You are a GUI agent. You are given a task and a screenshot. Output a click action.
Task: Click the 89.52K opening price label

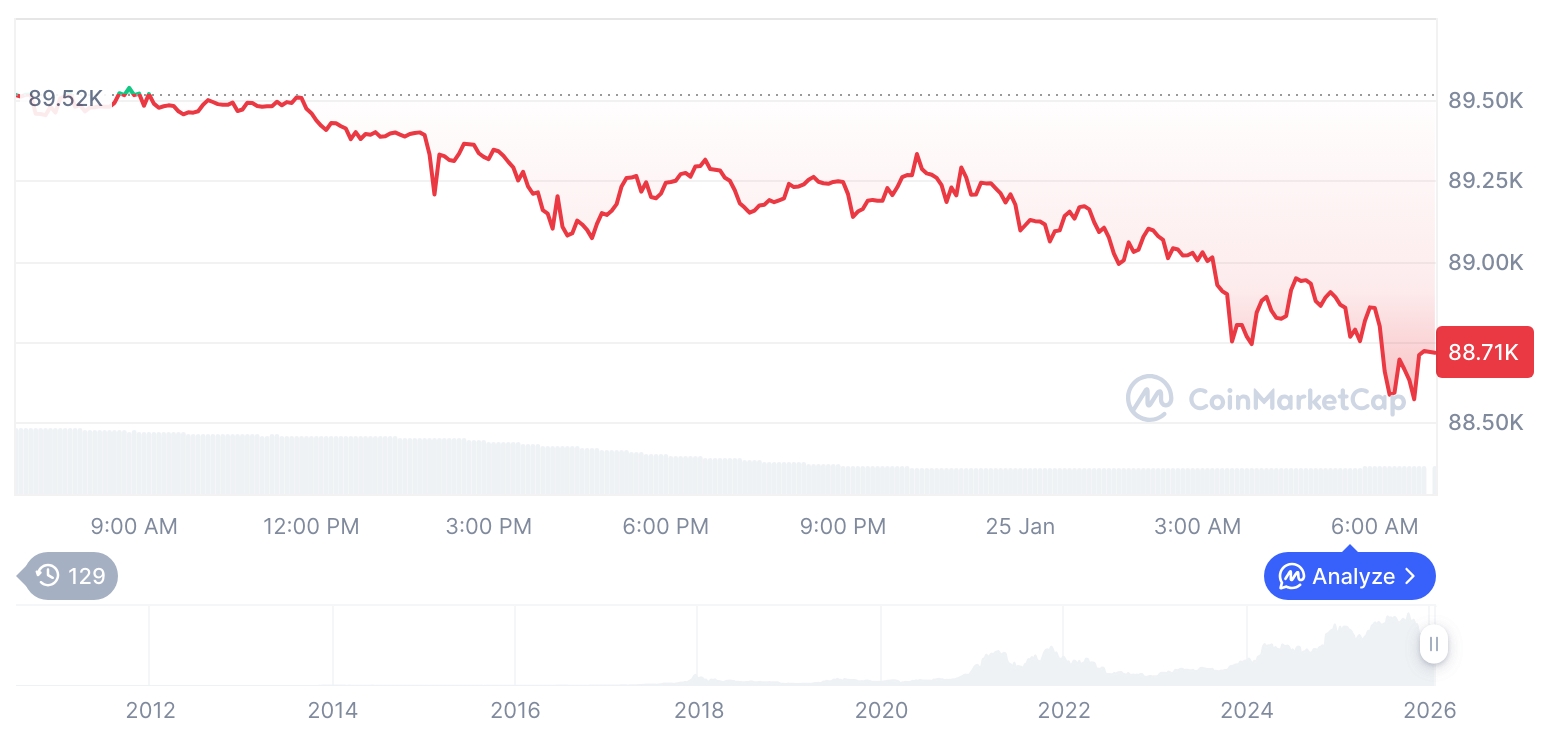pyautogui.click(x=65, y=98)
